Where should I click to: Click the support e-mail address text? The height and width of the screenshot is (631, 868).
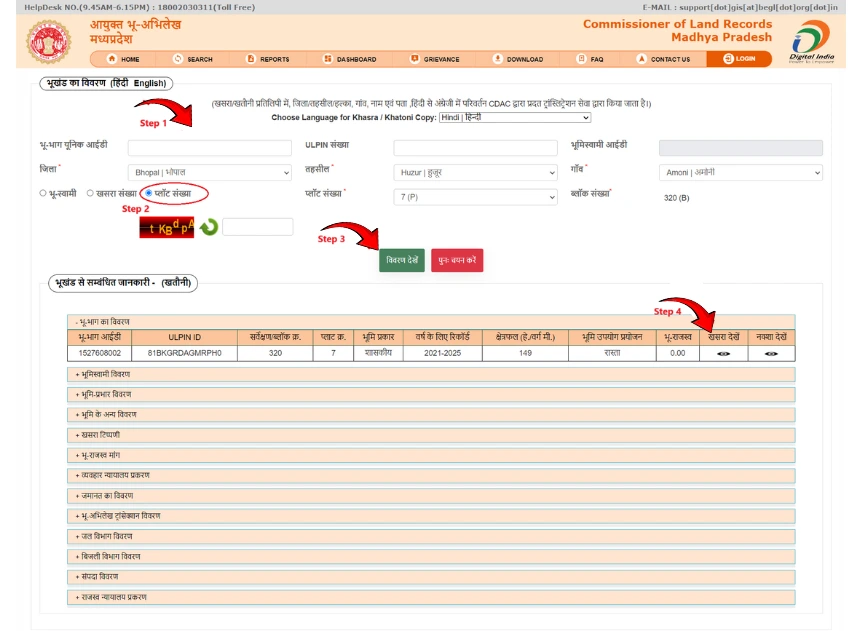click(x=758, y=7)
